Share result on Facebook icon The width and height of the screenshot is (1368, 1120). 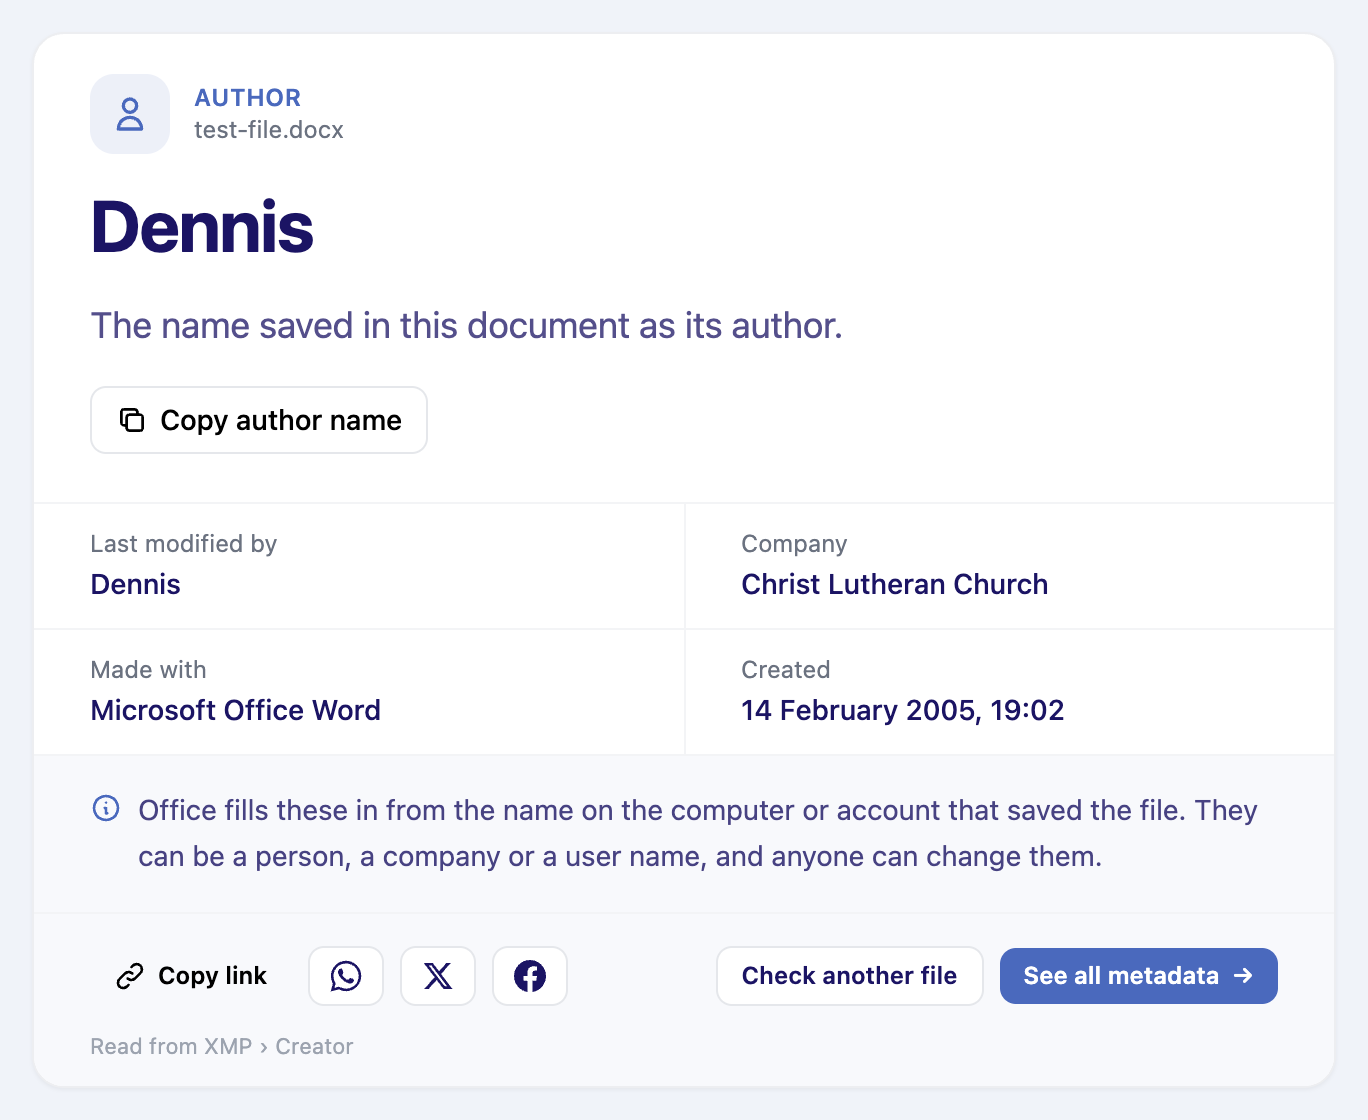coord(530,976)
